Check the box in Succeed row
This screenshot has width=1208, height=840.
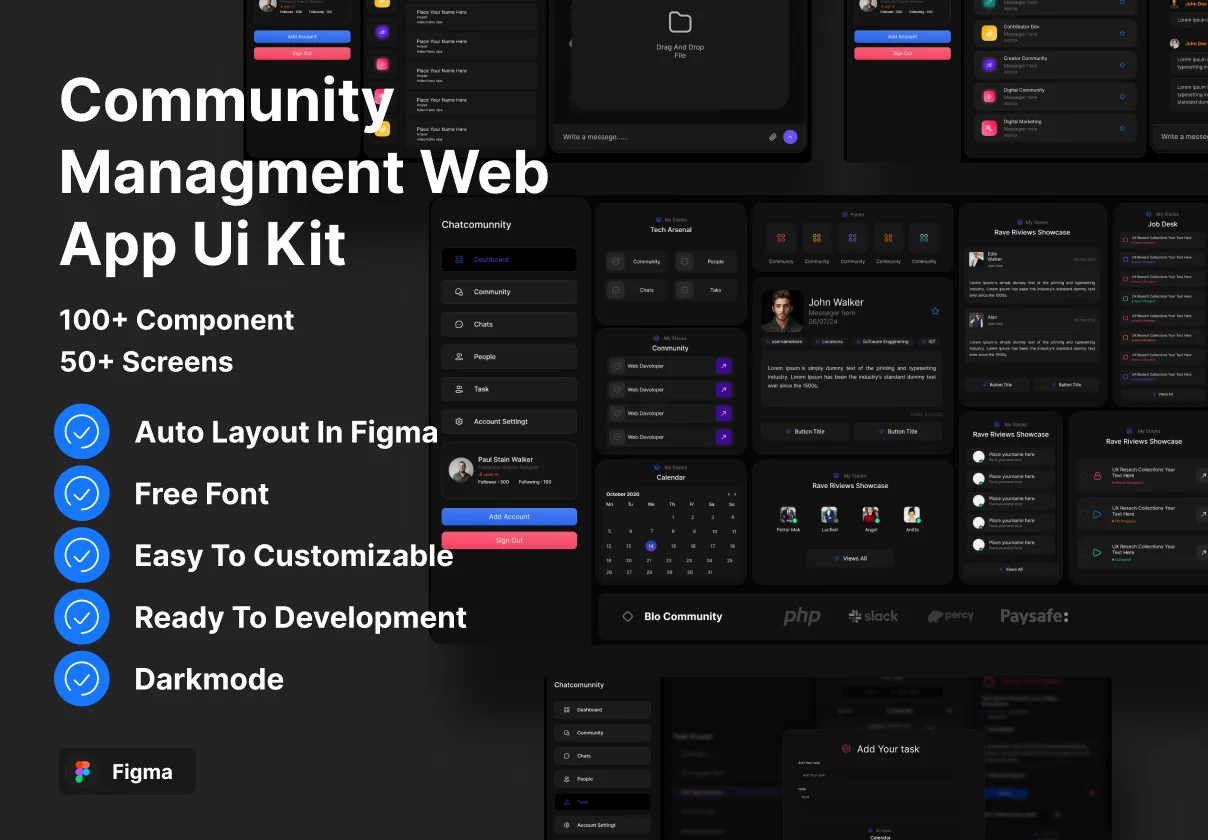1084,553
